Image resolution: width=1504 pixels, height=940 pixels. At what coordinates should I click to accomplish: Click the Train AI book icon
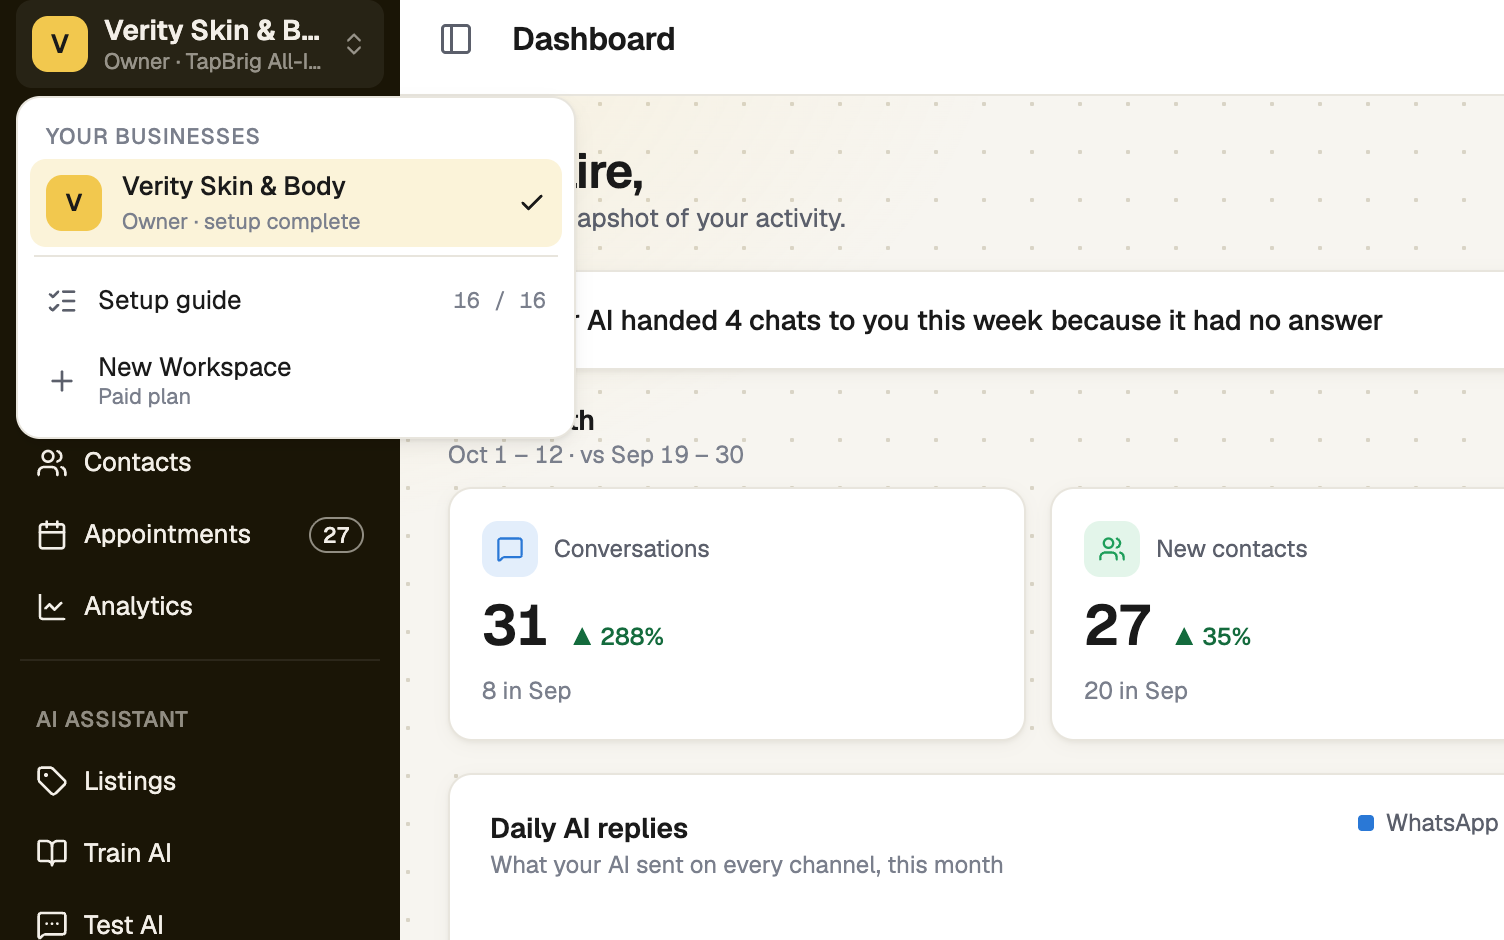pyautogui.click(x=52, y=853)
